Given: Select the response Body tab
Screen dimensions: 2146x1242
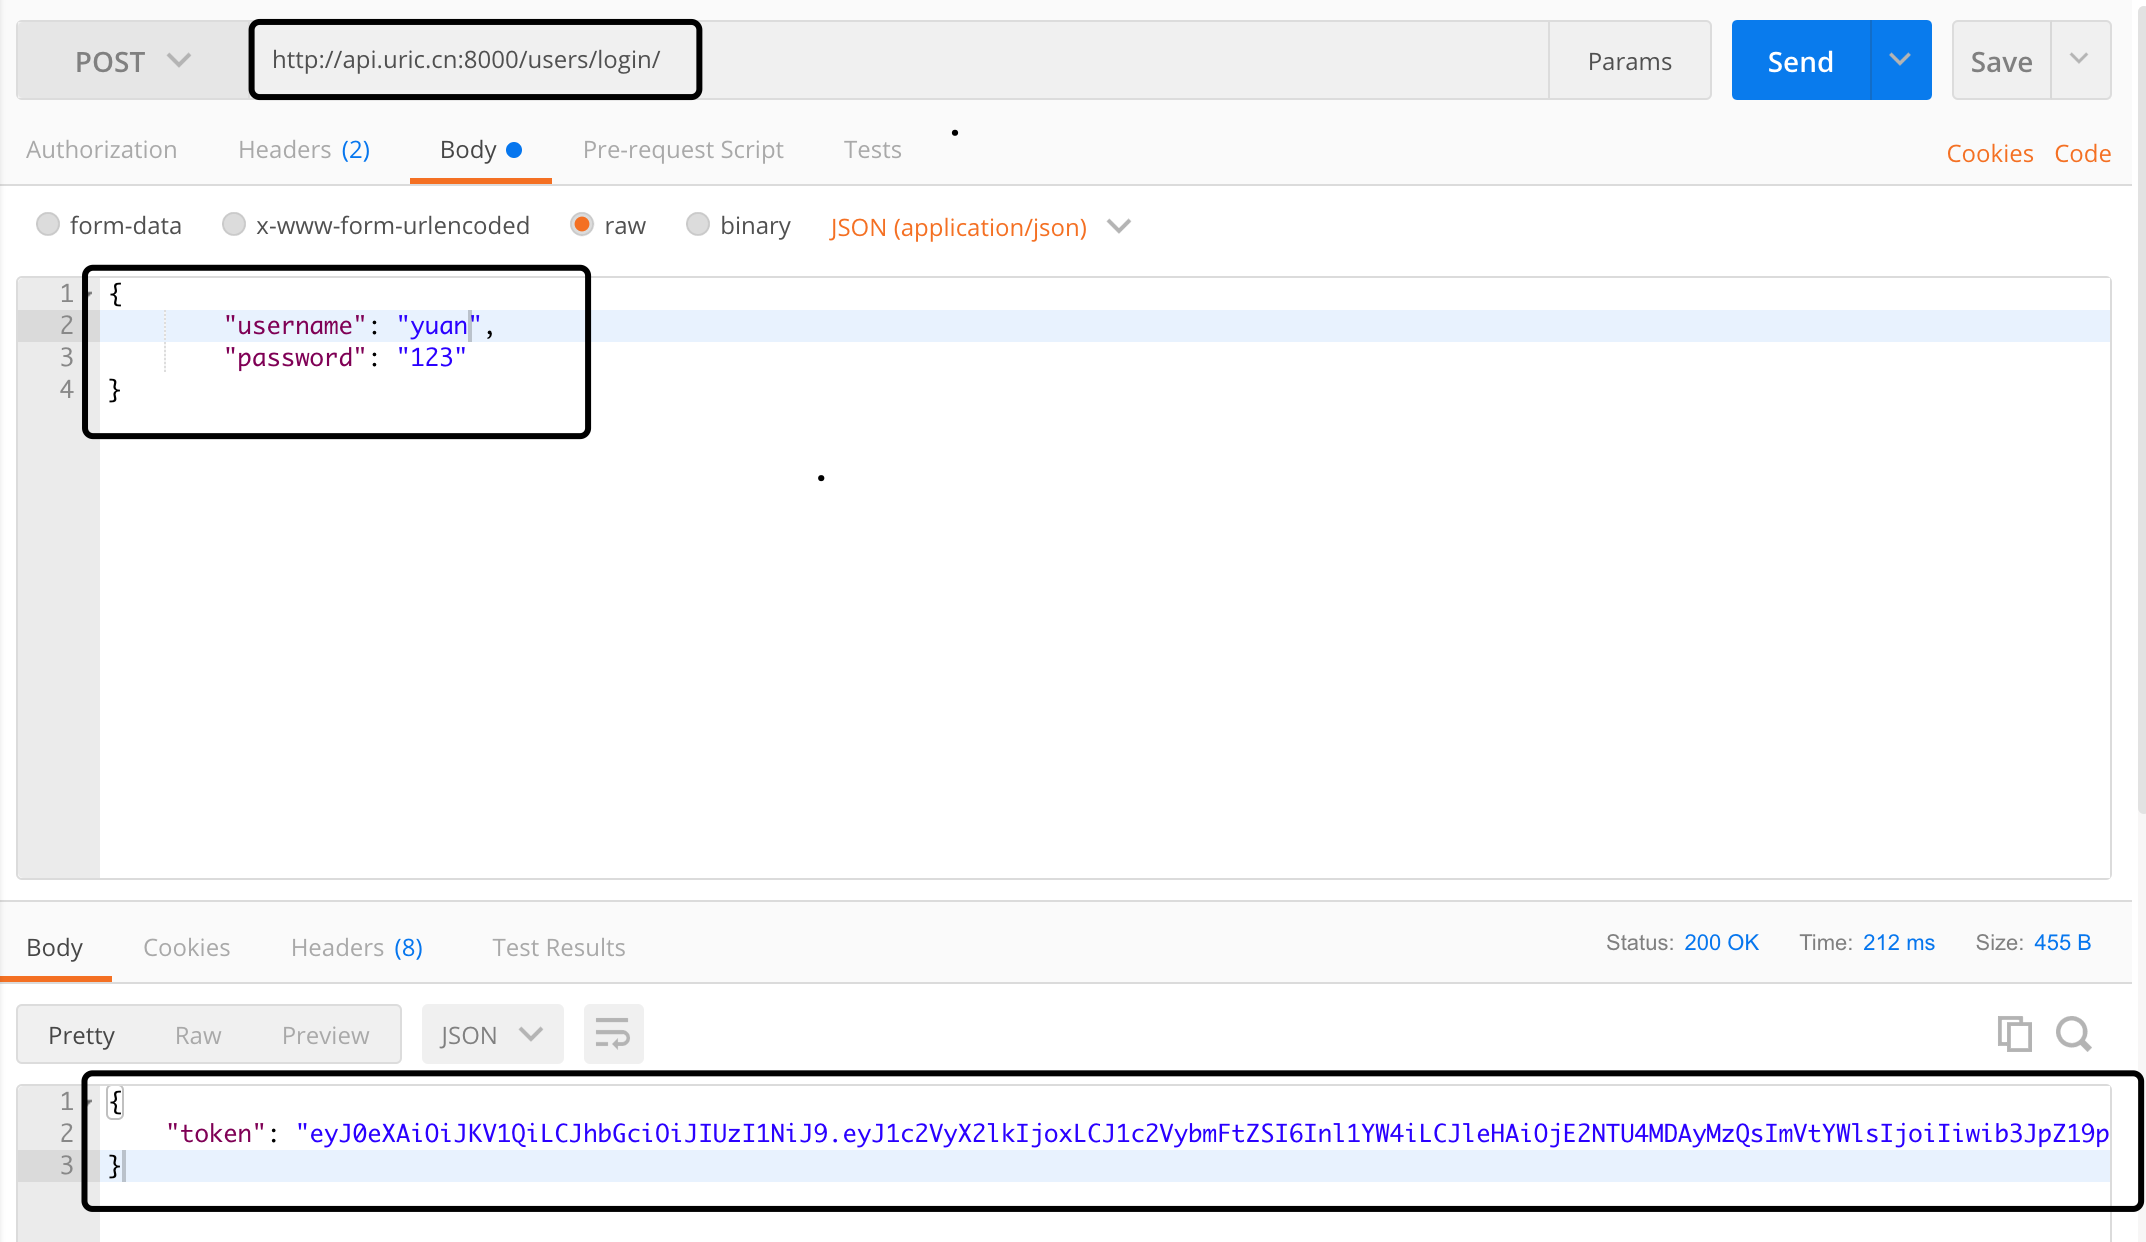Looking at the screenshot, I should [55, 947].
